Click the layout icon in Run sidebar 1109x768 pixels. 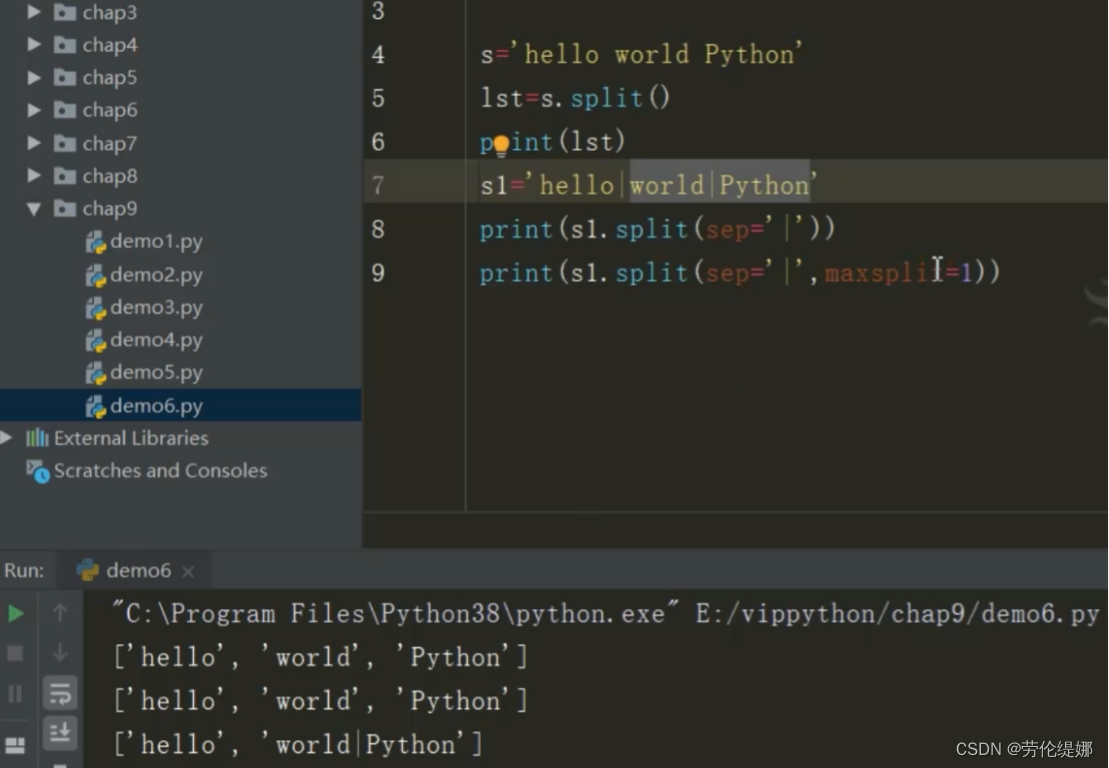(x=15, y=745)
